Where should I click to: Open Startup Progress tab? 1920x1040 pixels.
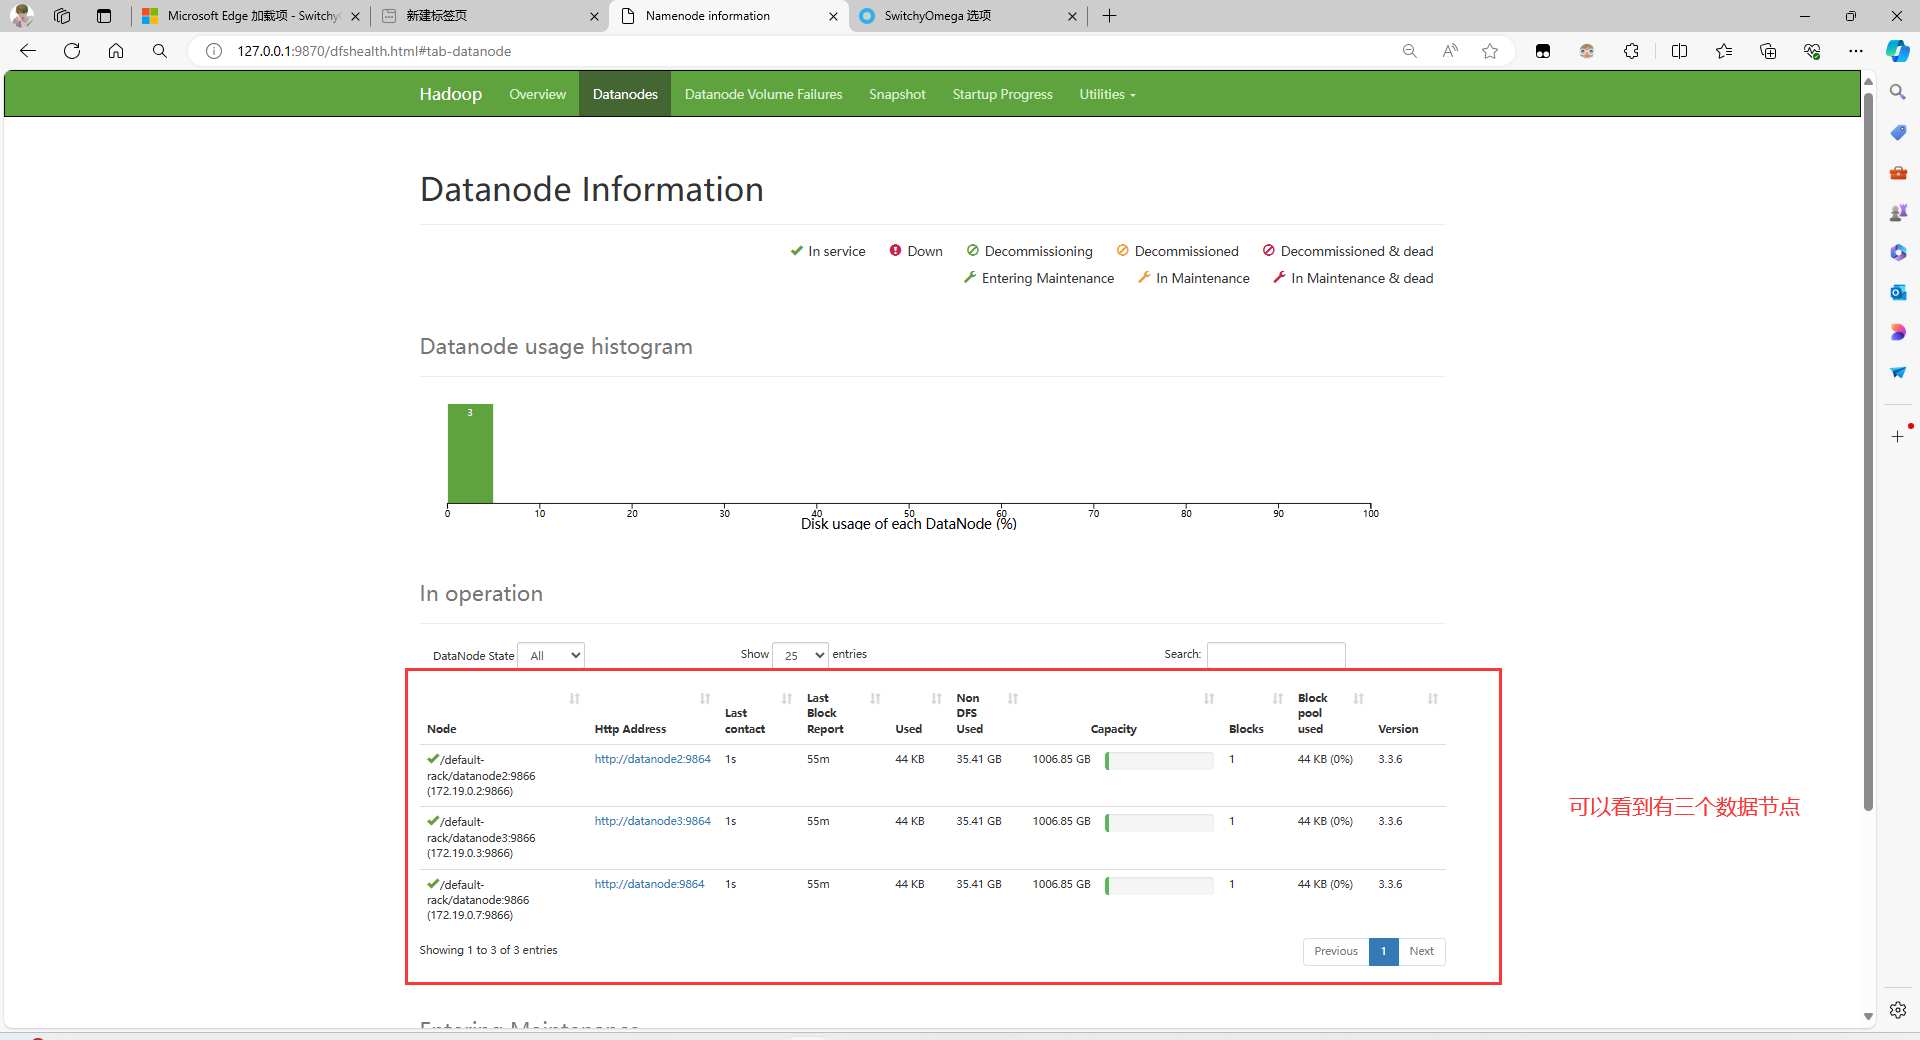[x=1002, y=94]
